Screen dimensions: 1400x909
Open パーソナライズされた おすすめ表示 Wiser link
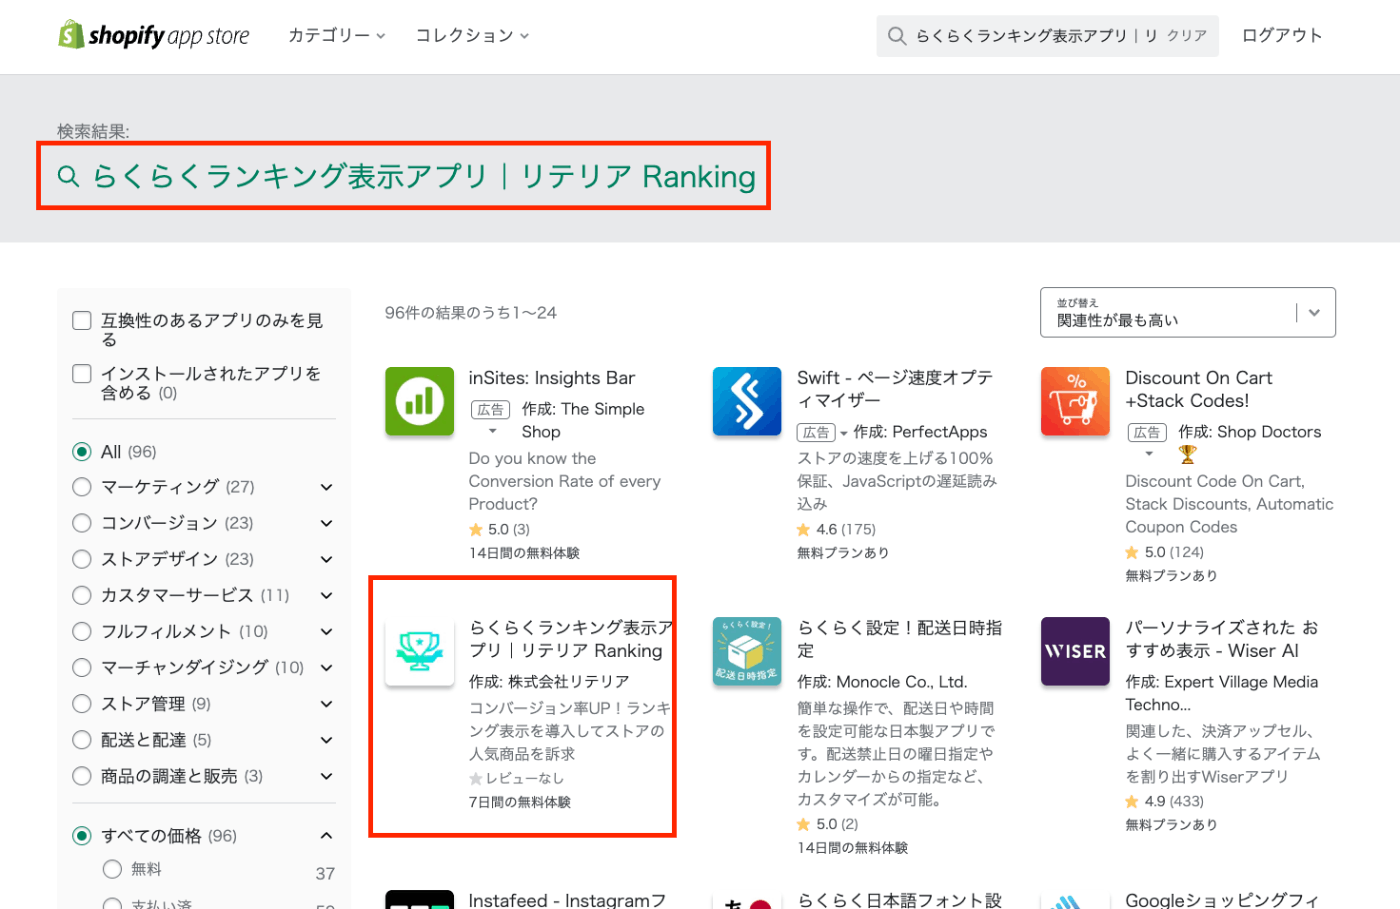point(1222,639)
